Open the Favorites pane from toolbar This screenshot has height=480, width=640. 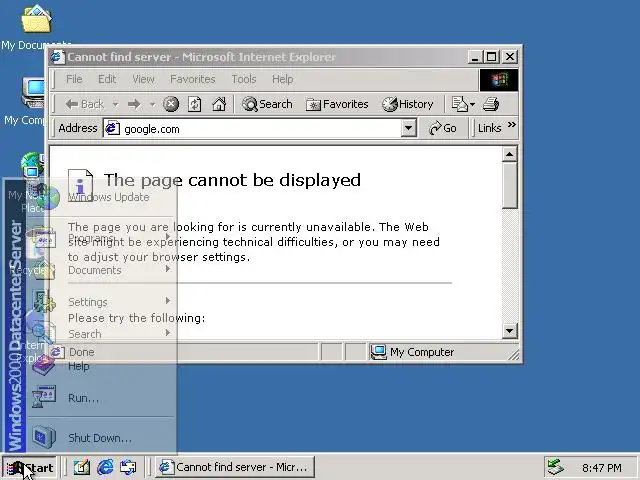337,104
